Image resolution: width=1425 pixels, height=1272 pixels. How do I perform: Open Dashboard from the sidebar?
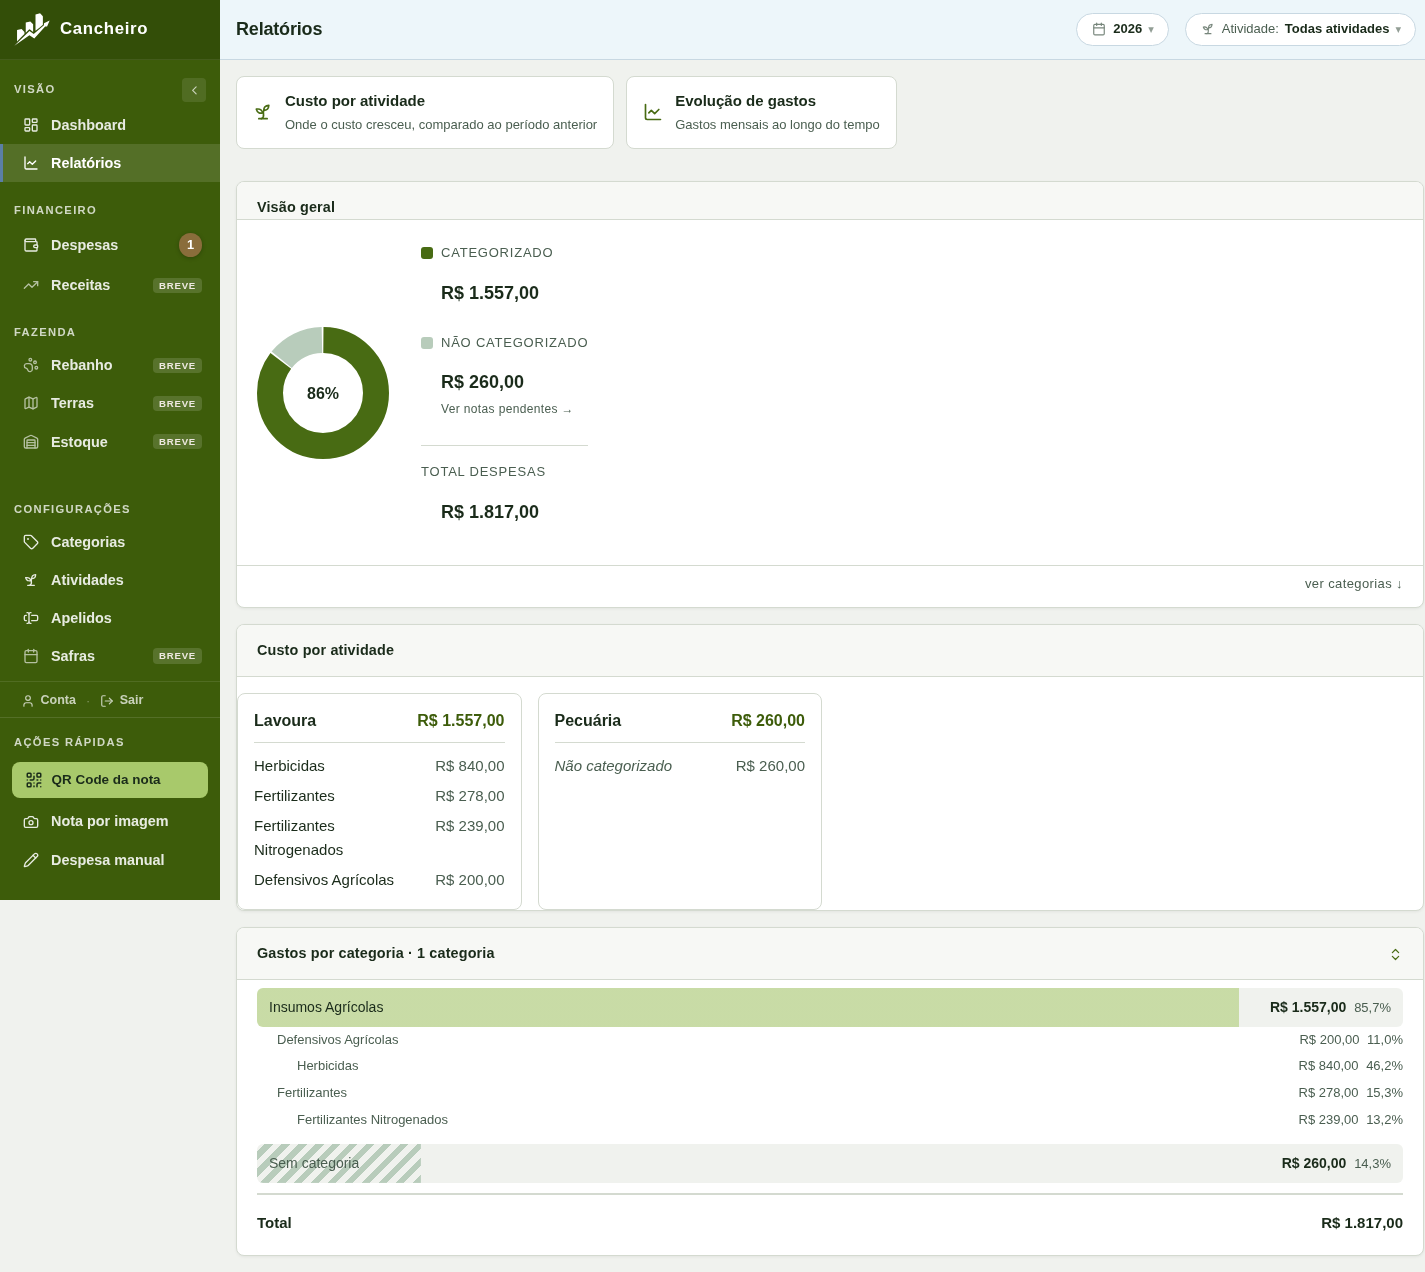pyautogui.click(x=110, y=125)
